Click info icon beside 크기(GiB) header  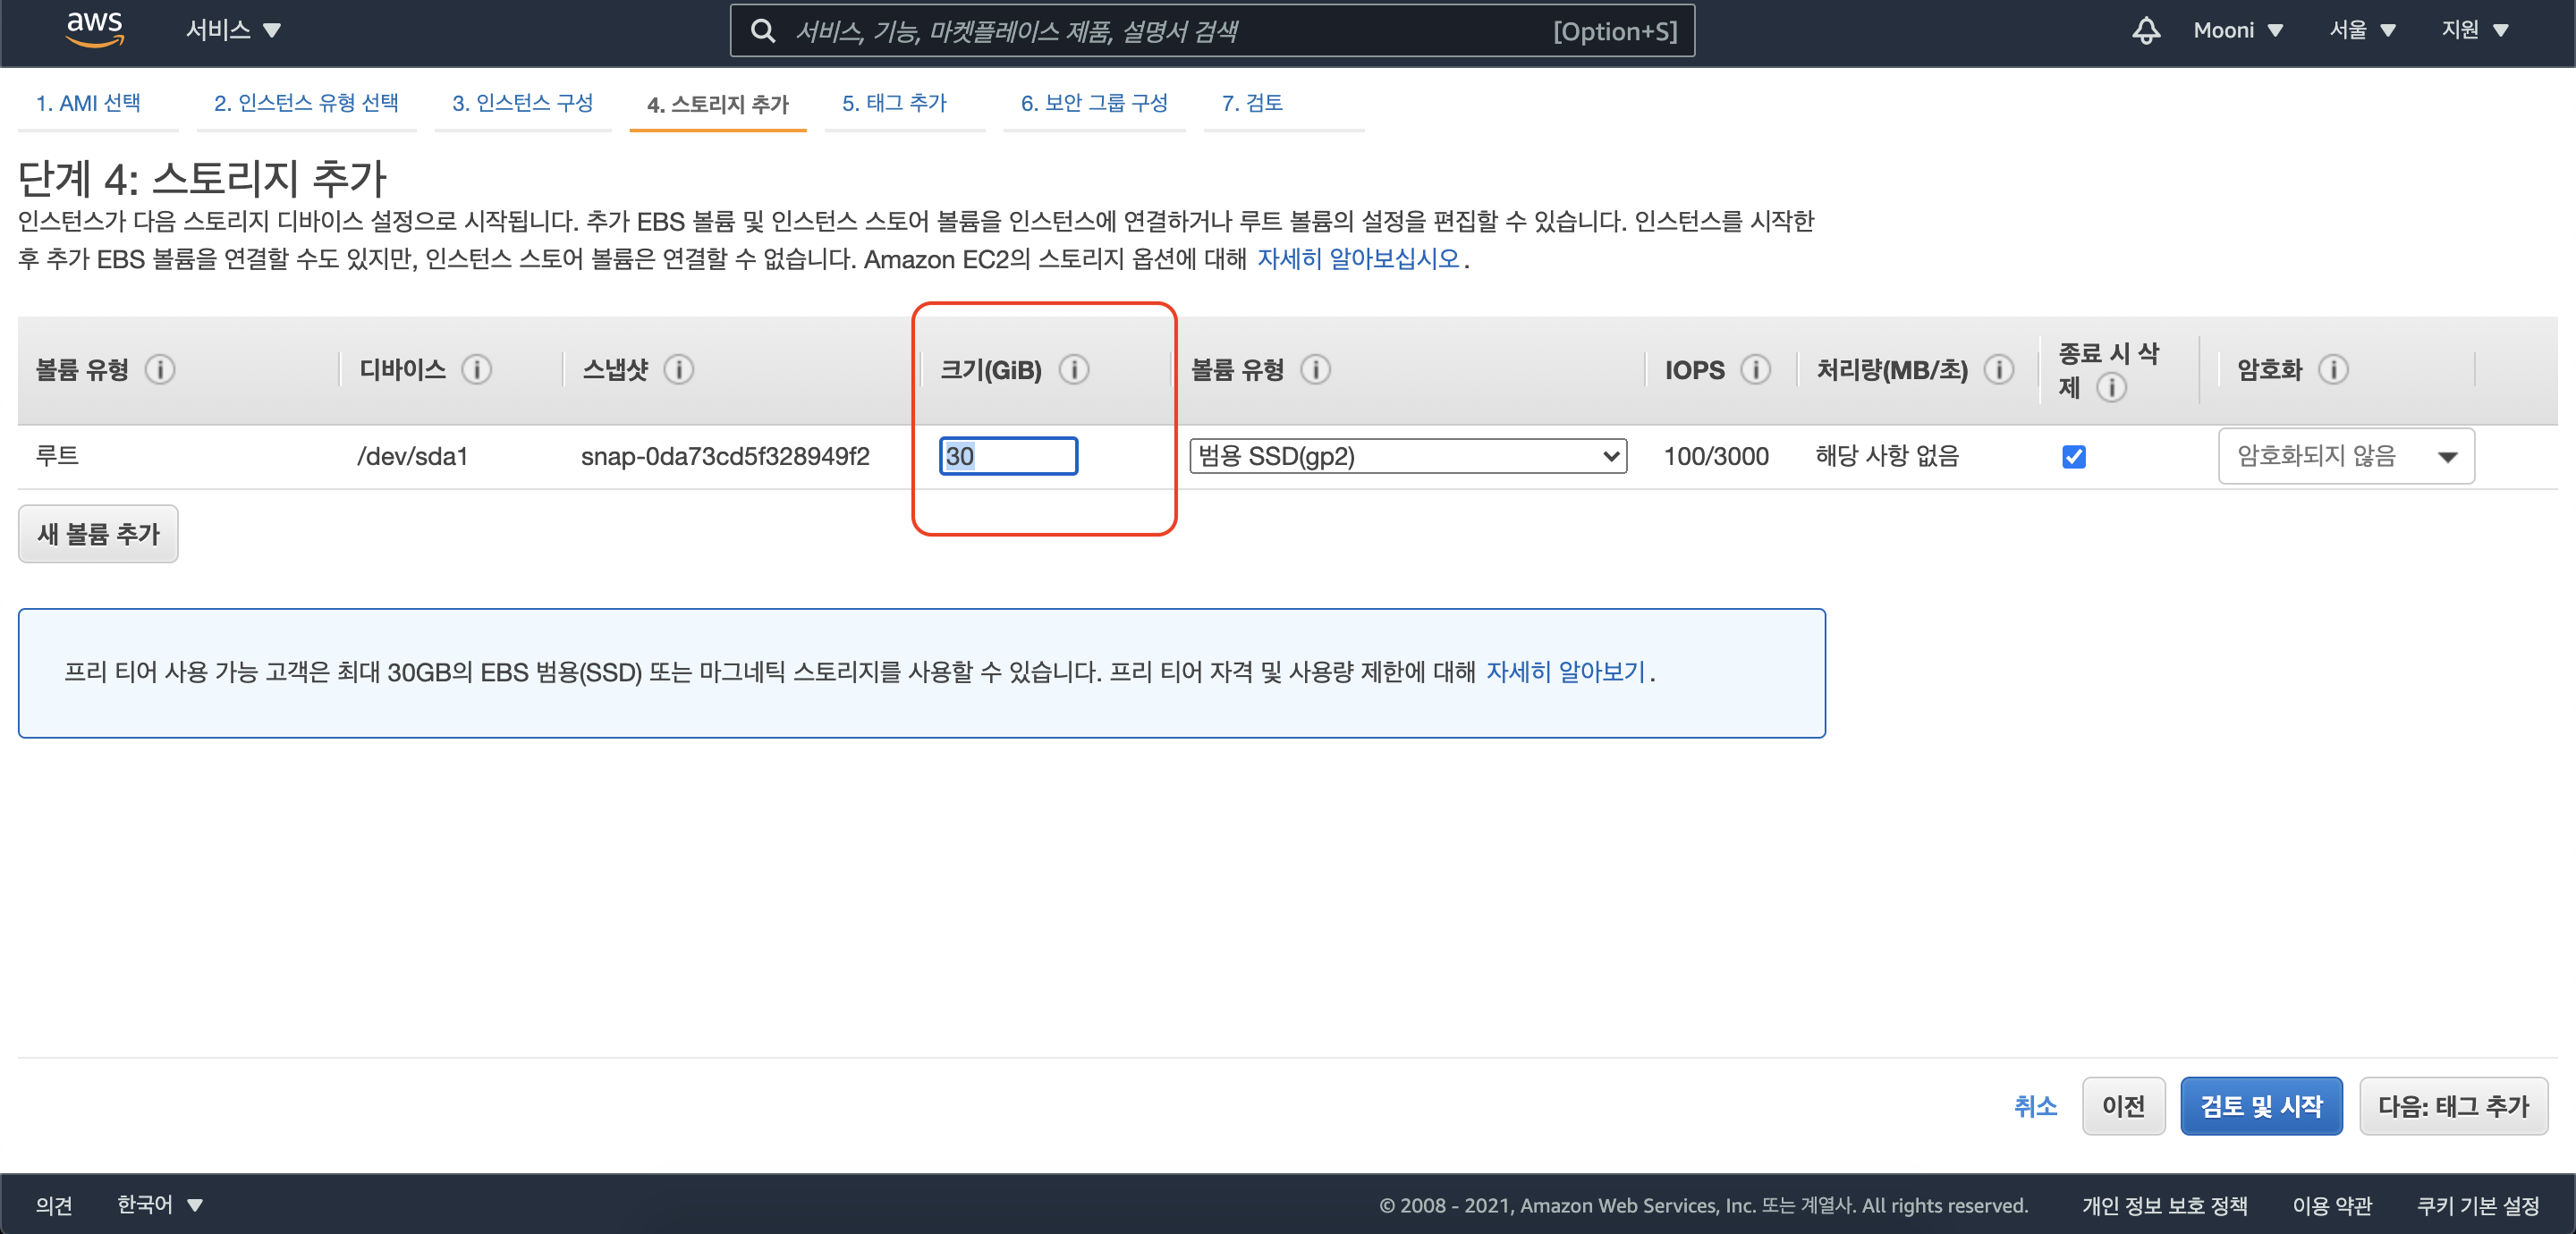click(1074, 370)
